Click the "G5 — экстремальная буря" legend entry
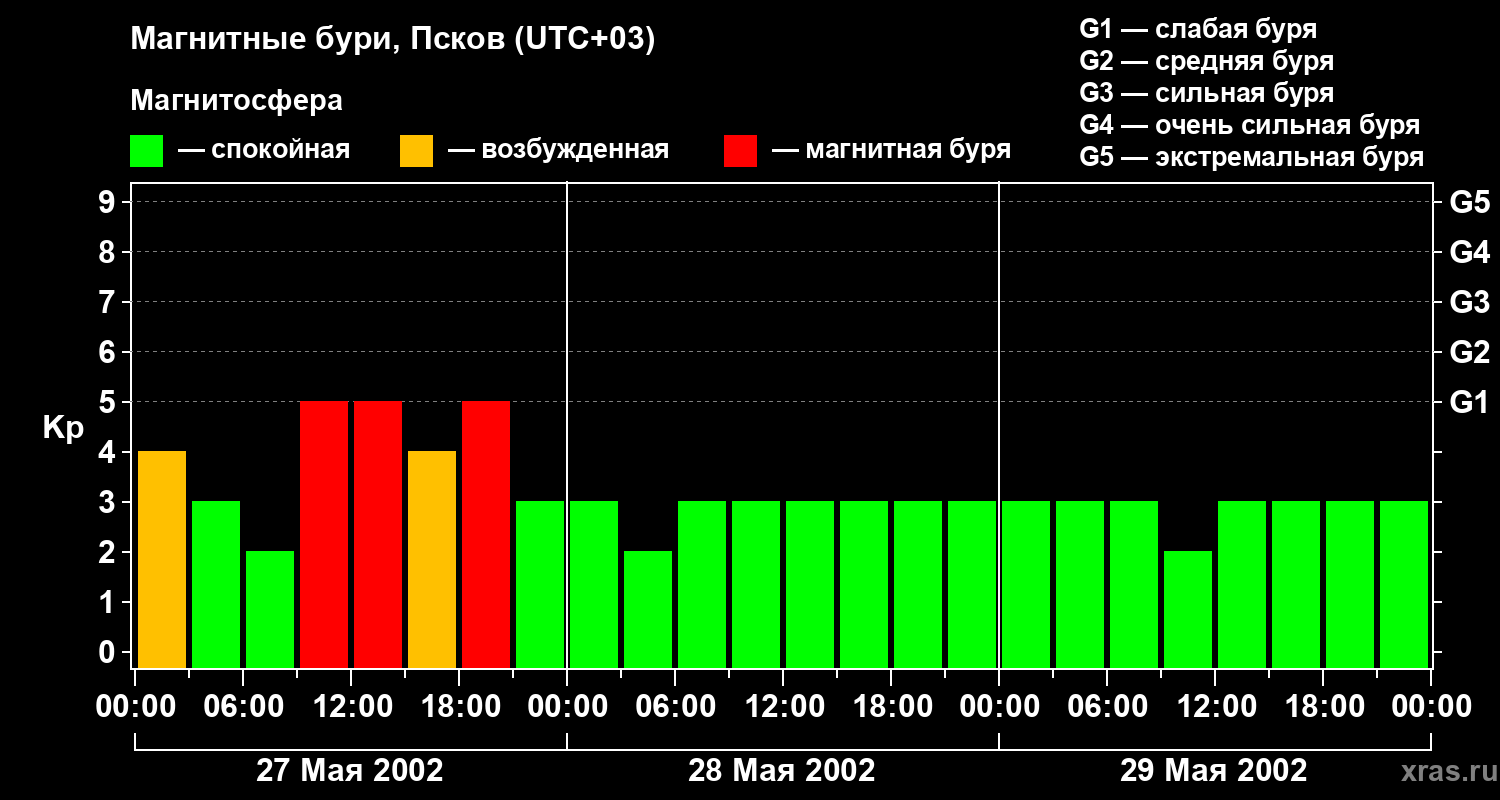1500x800 pixels. point(1251,157)
